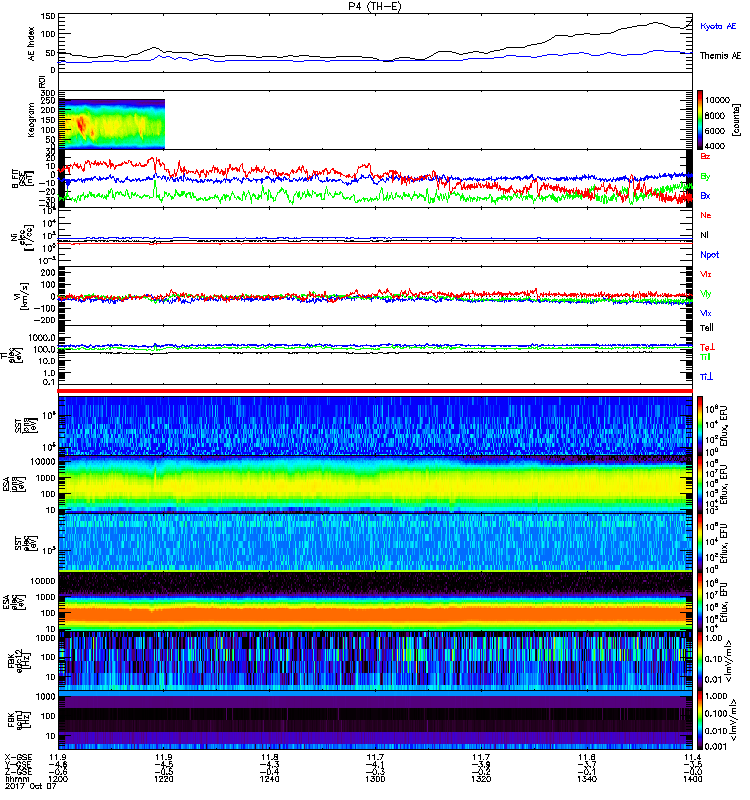750x800 pixels.
Task: Click the ESA electron energy spectrogram panel
Action: click(376, 601)
